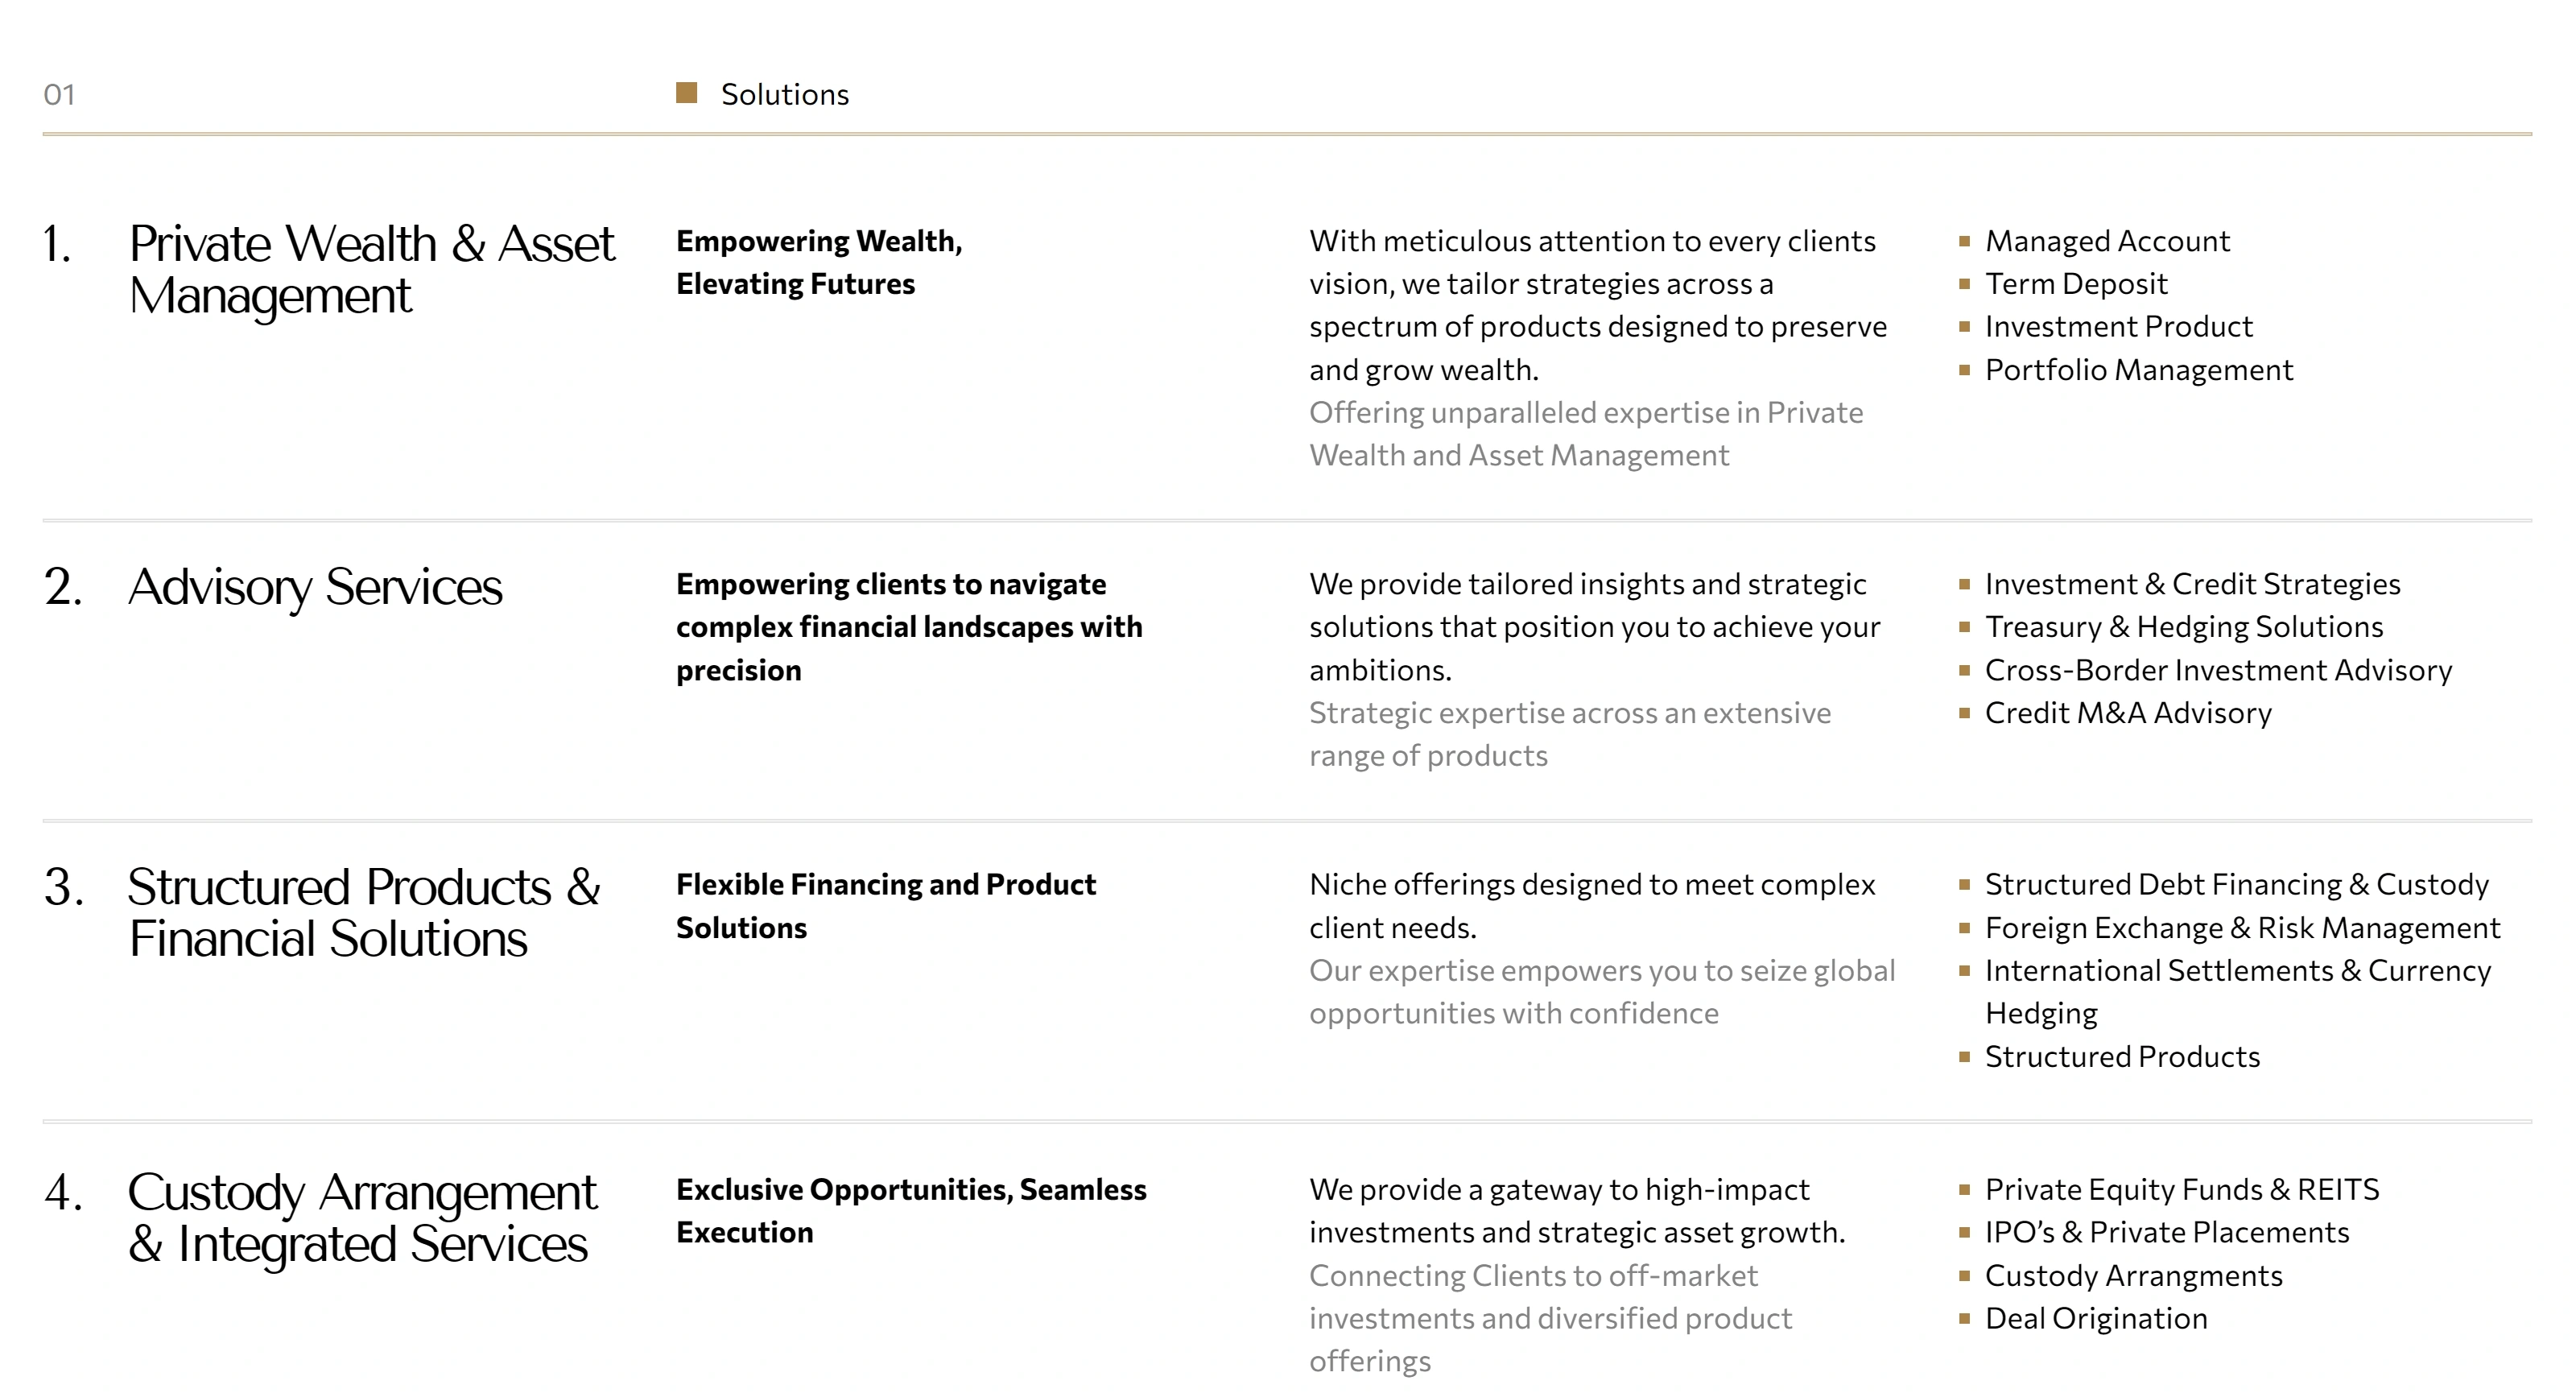Viewport: 2576px width, 1393px height.
Task: Select the Advisory Services heading
Action: click(315, 586)
